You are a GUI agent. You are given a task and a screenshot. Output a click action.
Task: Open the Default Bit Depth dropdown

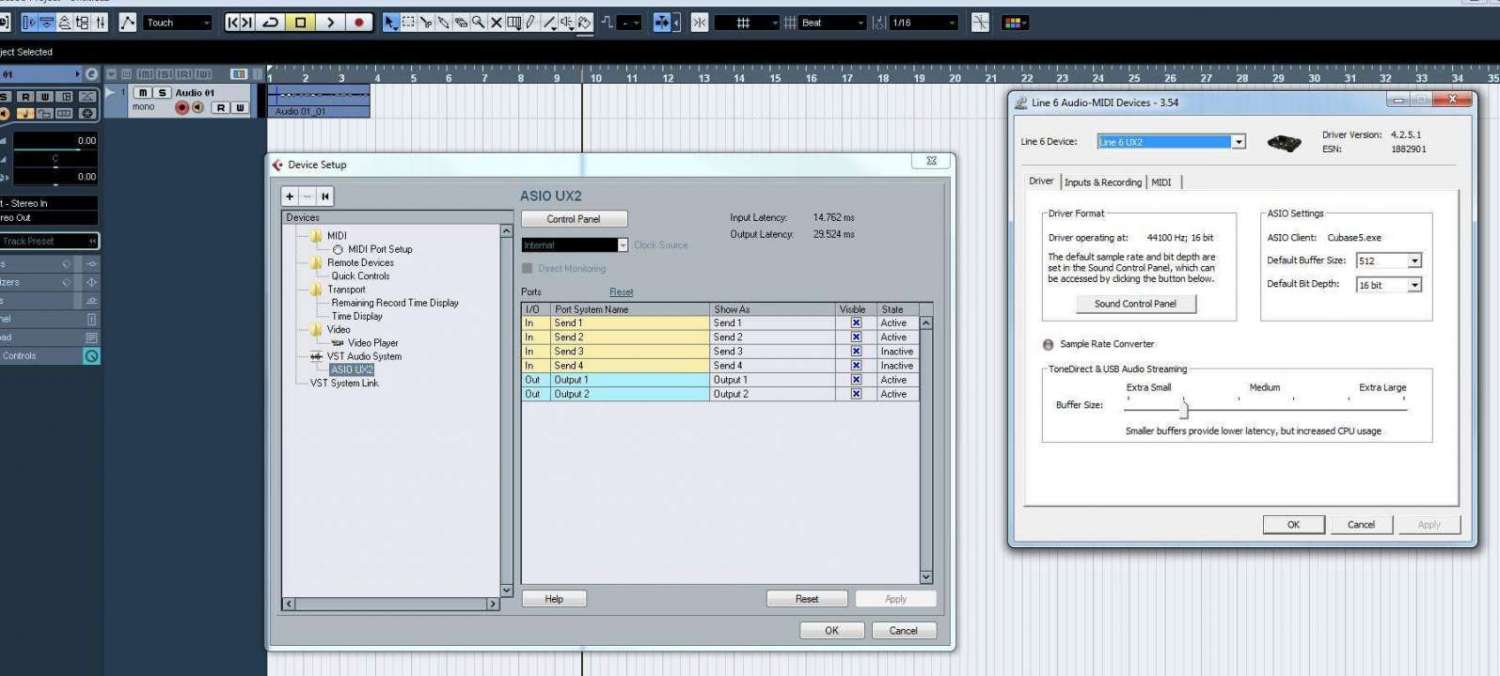[x=1414, y=285]
